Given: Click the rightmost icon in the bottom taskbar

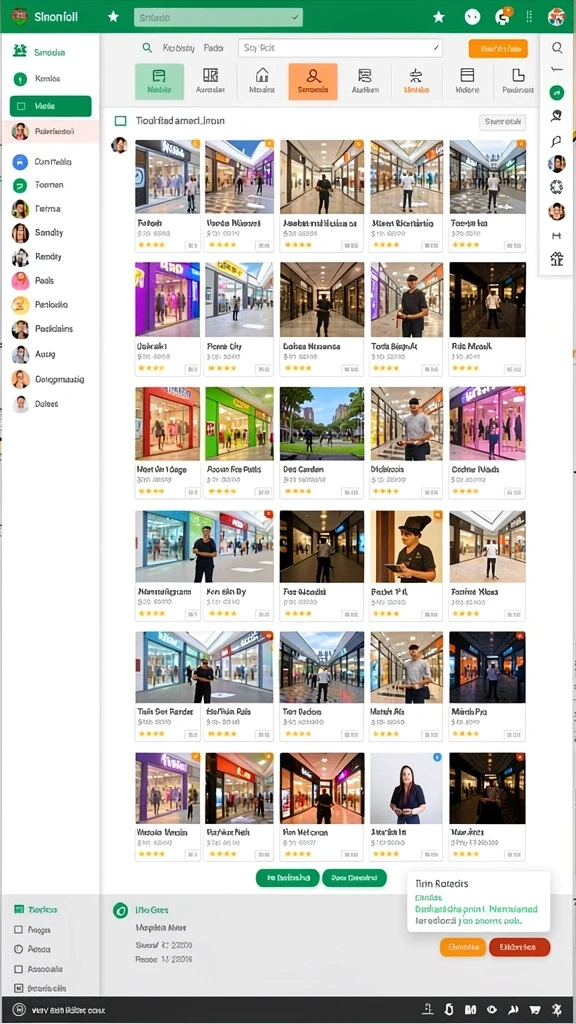Looking at the screenshot, I should coord(556,1010).
